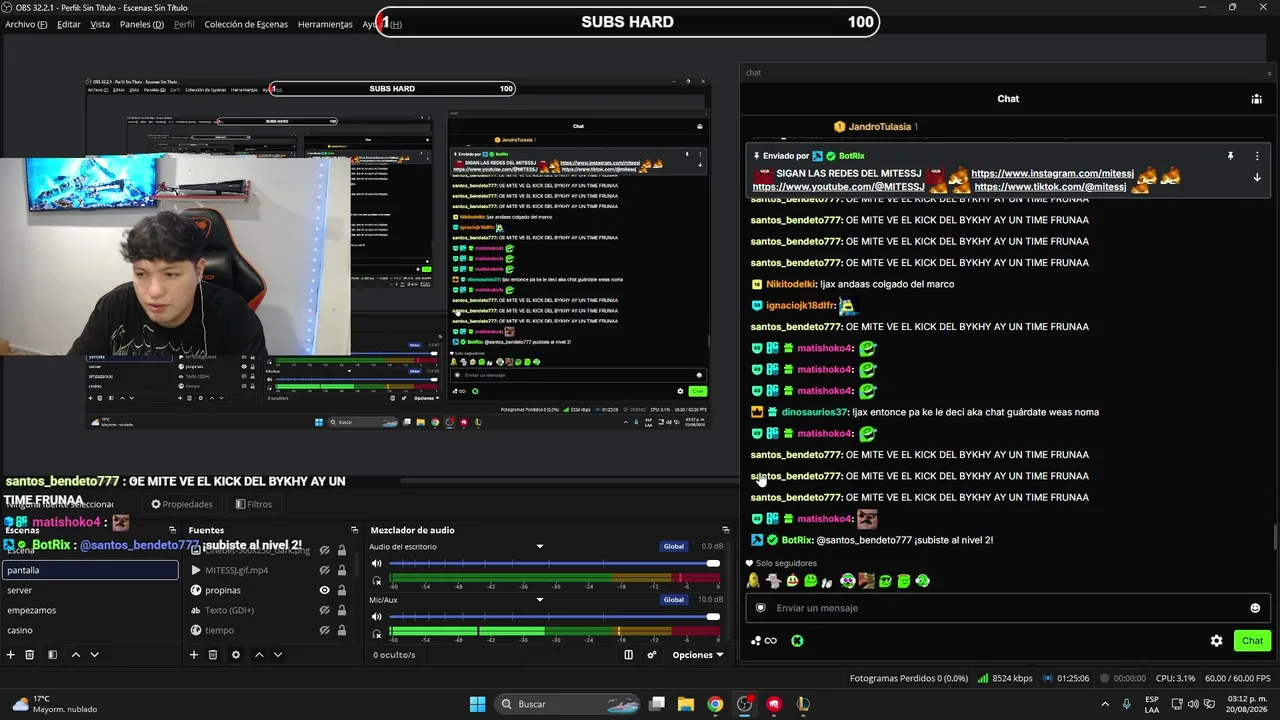Send message with green Chat button

coord(1253,641)
